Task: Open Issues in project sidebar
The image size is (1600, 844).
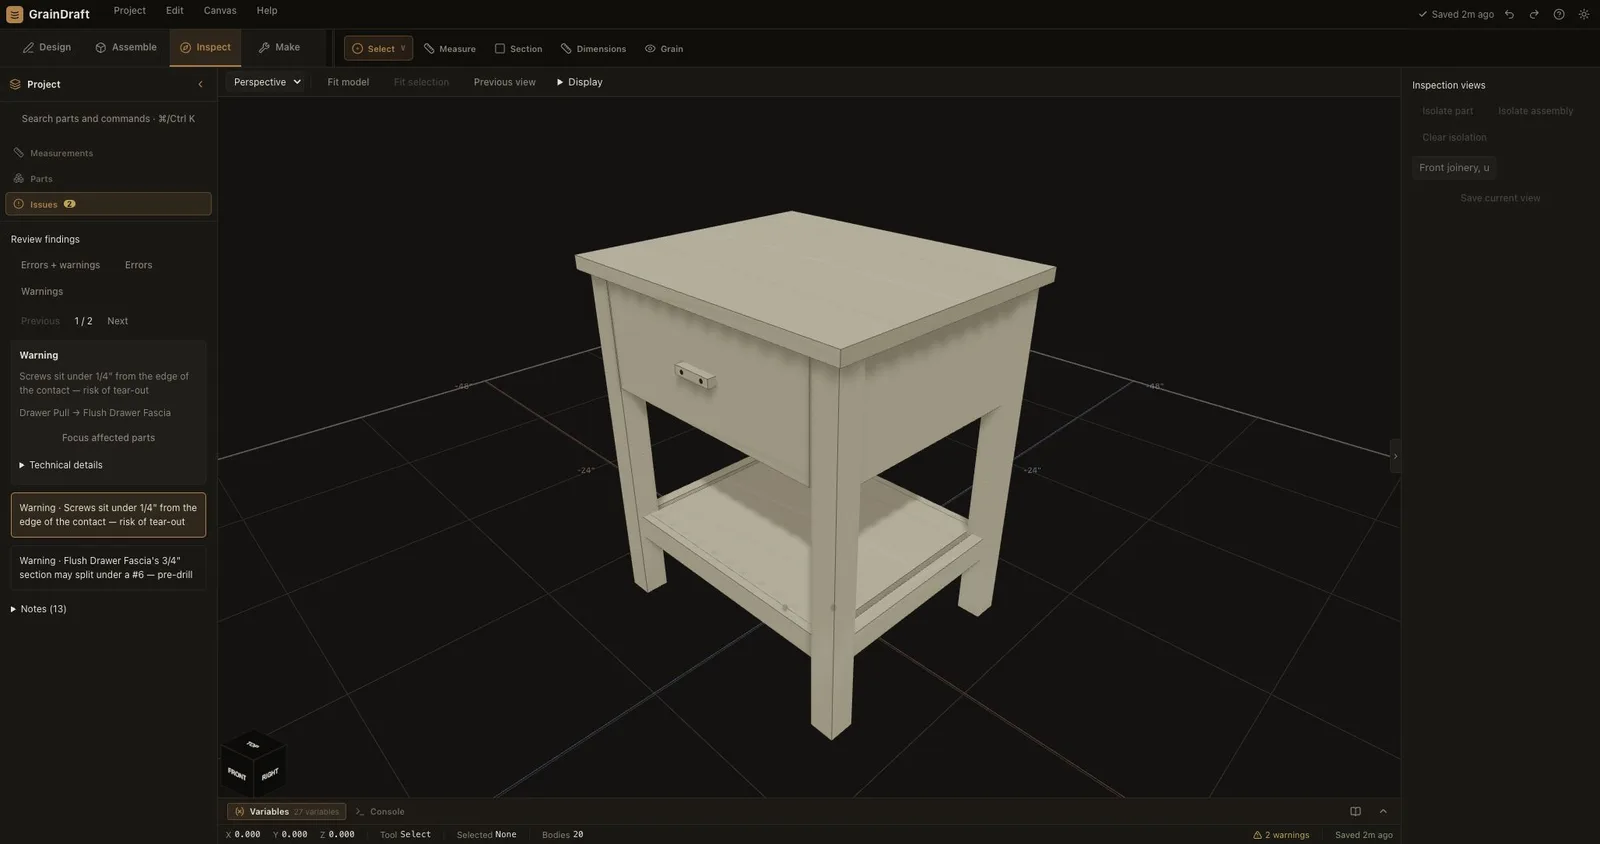Action: point(108,204)
